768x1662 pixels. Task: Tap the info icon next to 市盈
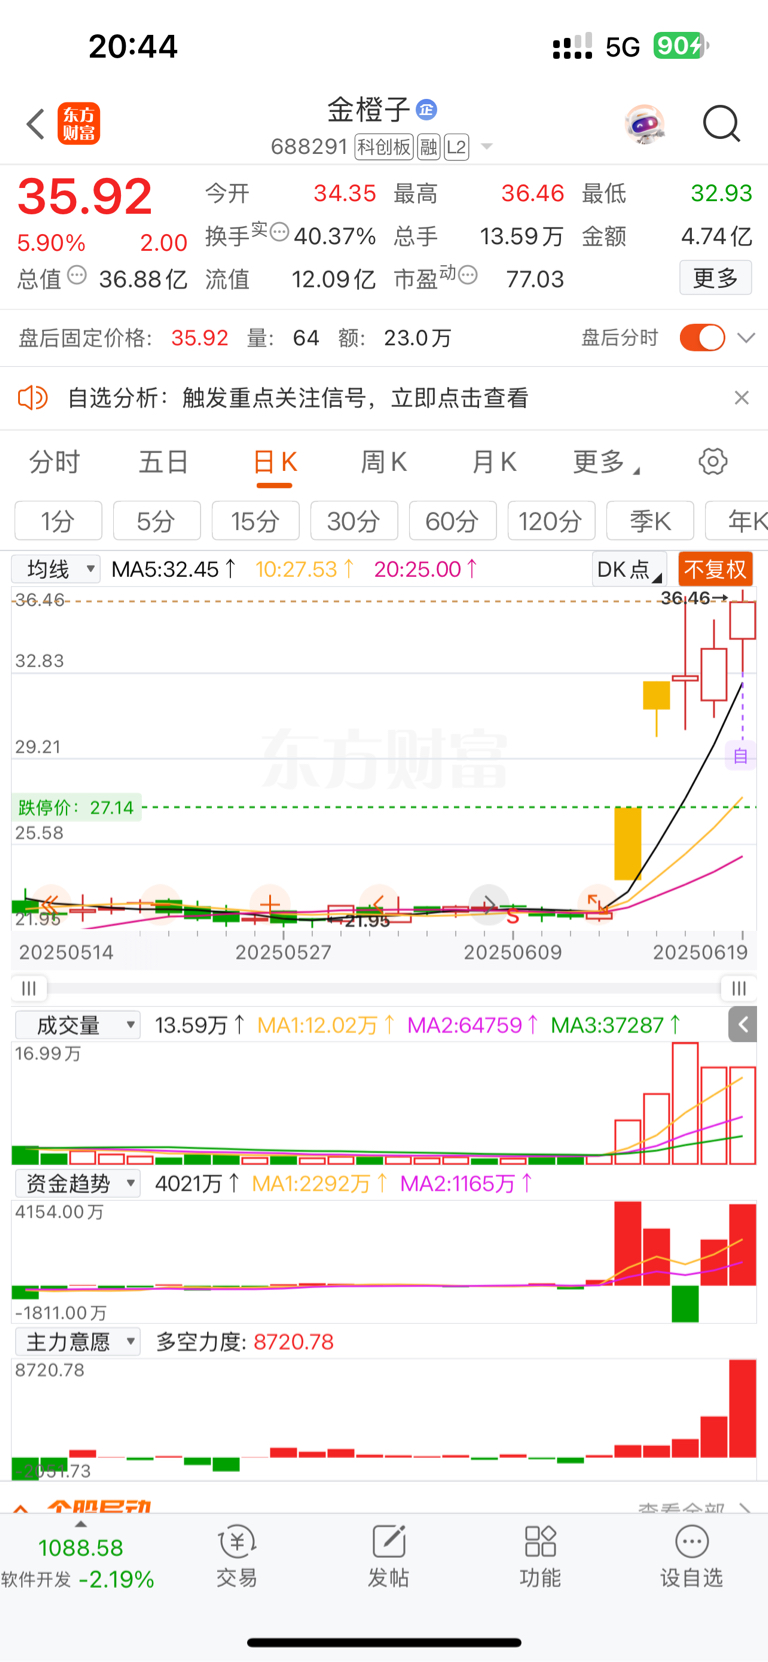[x=467, y=275]
